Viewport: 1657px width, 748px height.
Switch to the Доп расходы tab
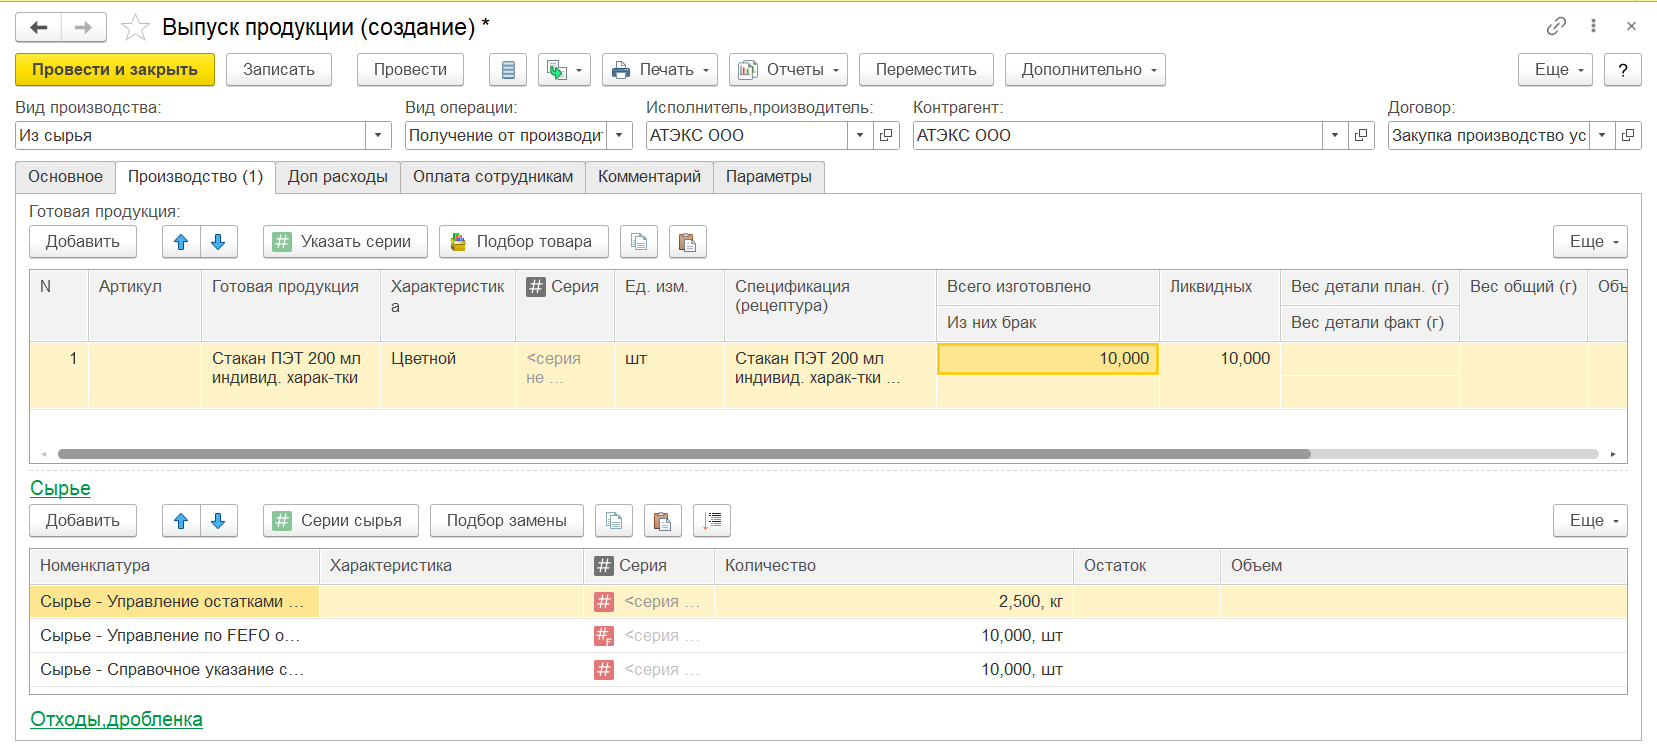click(x=337, y=177)
